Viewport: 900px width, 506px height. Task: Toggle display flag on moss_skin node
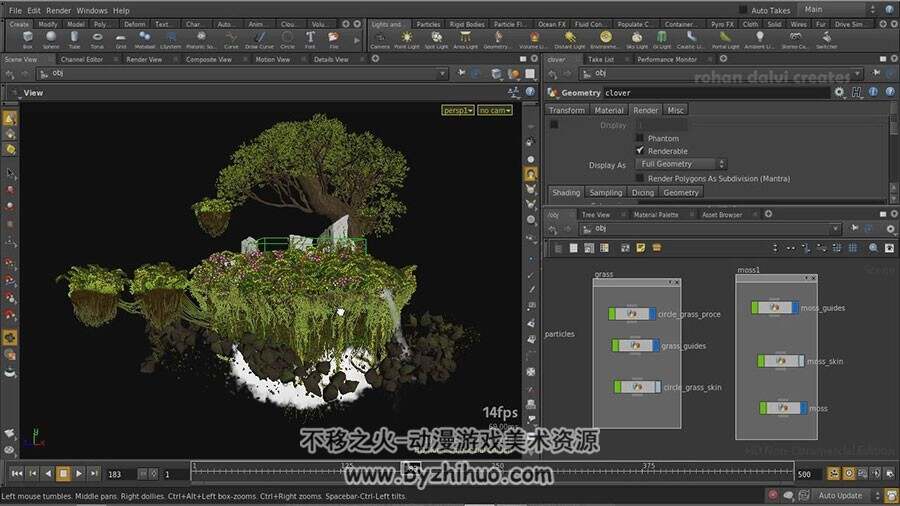[801, 361]
